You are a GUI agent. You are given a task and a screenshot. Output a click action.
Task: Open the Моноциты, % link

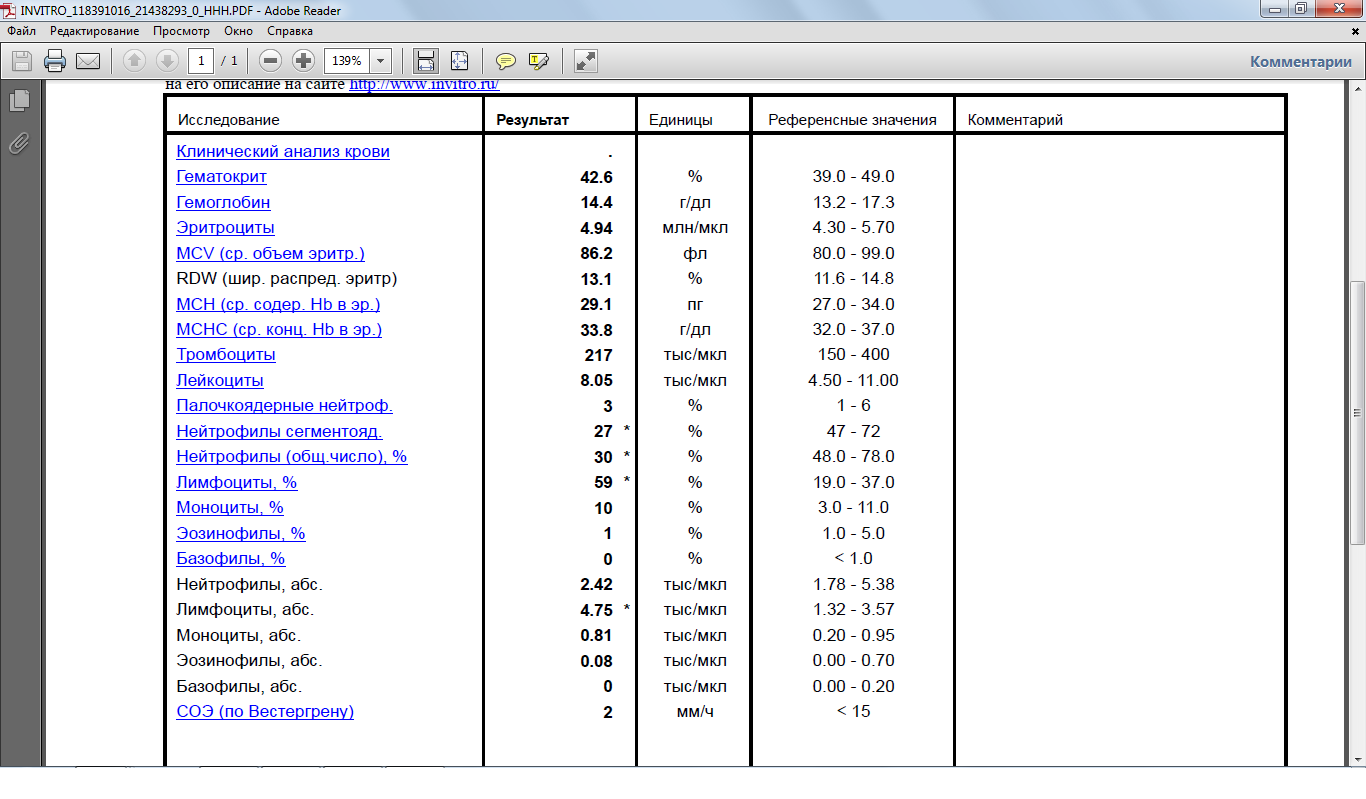(x=230, y=508)
